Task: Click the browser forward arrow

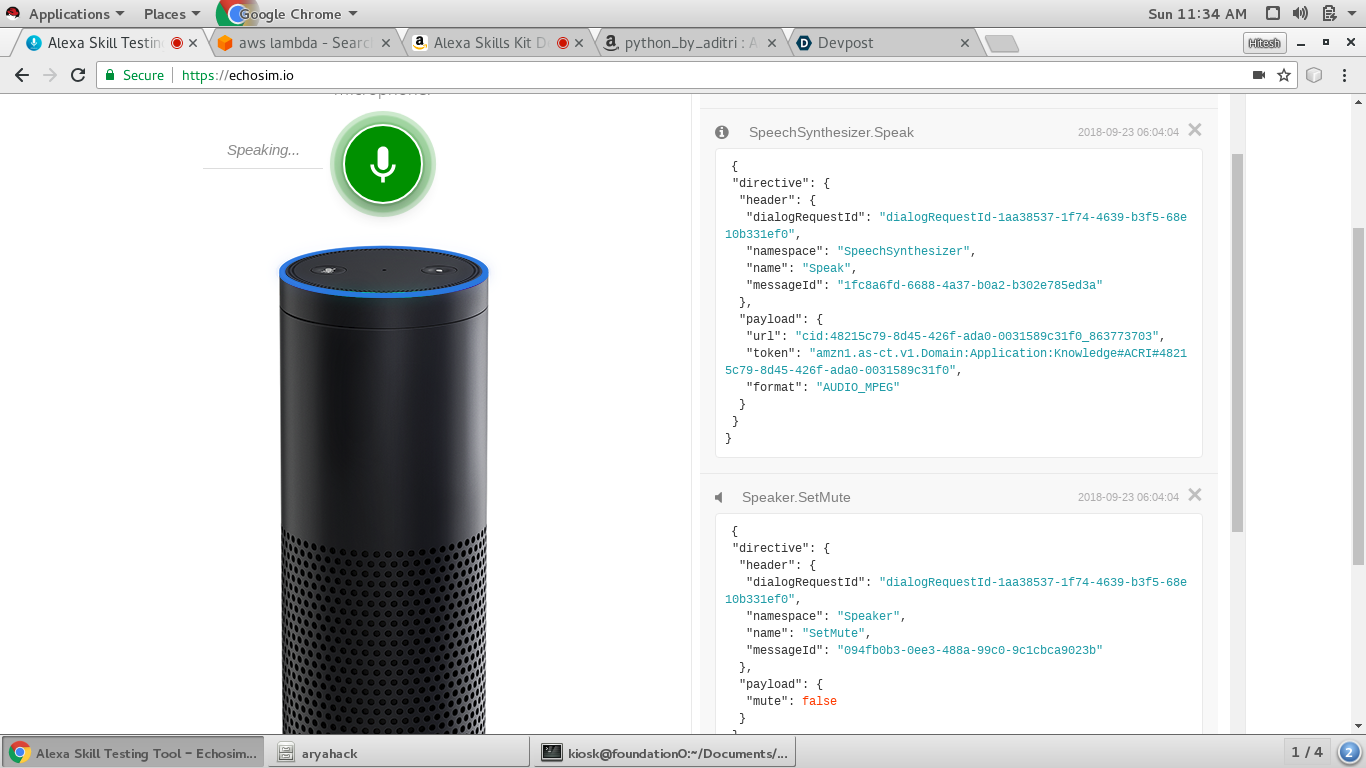Action: tap(50, 75)
